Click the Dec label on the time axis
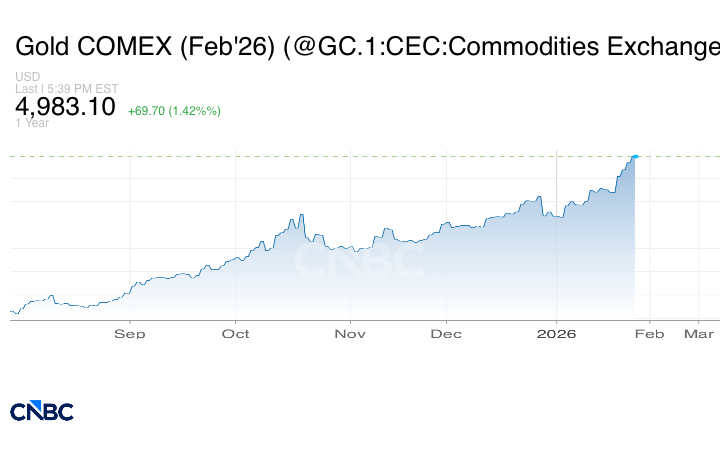Image resolution: width=720 pixels, height=450 pixels. [x=446, y=334]
